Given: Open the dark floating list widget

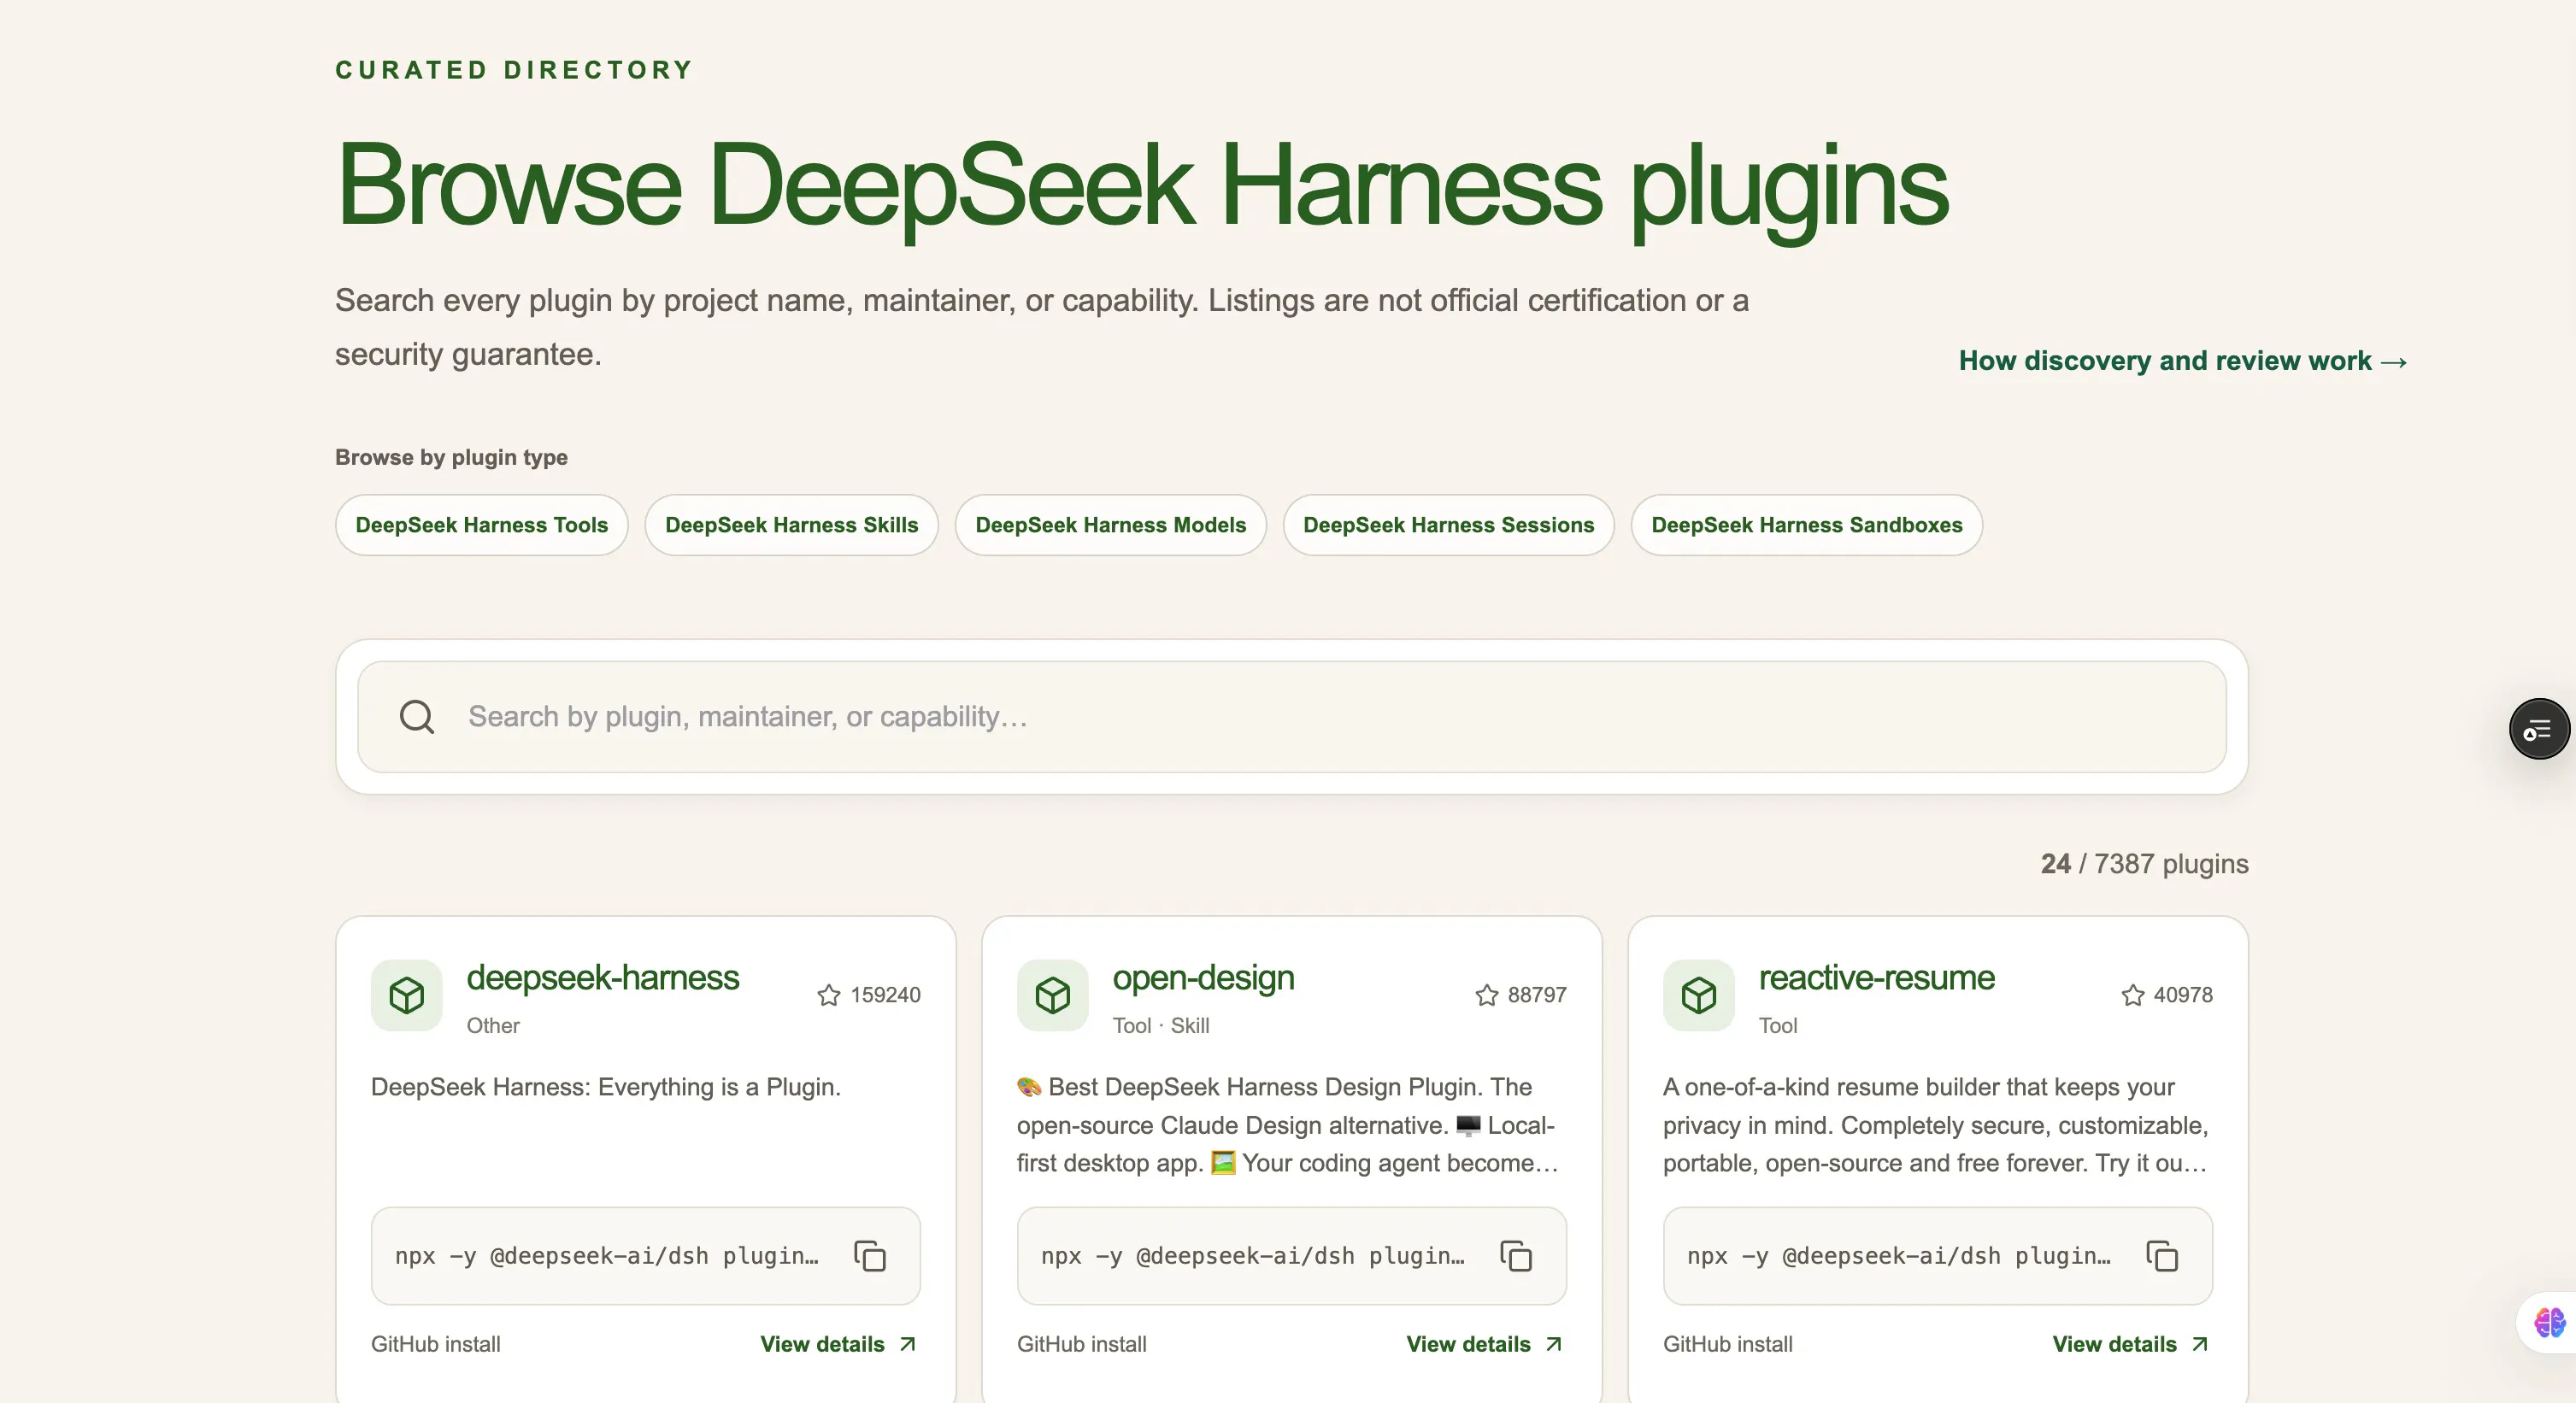Looking at the screenshot, I should tap(2539, 729).
